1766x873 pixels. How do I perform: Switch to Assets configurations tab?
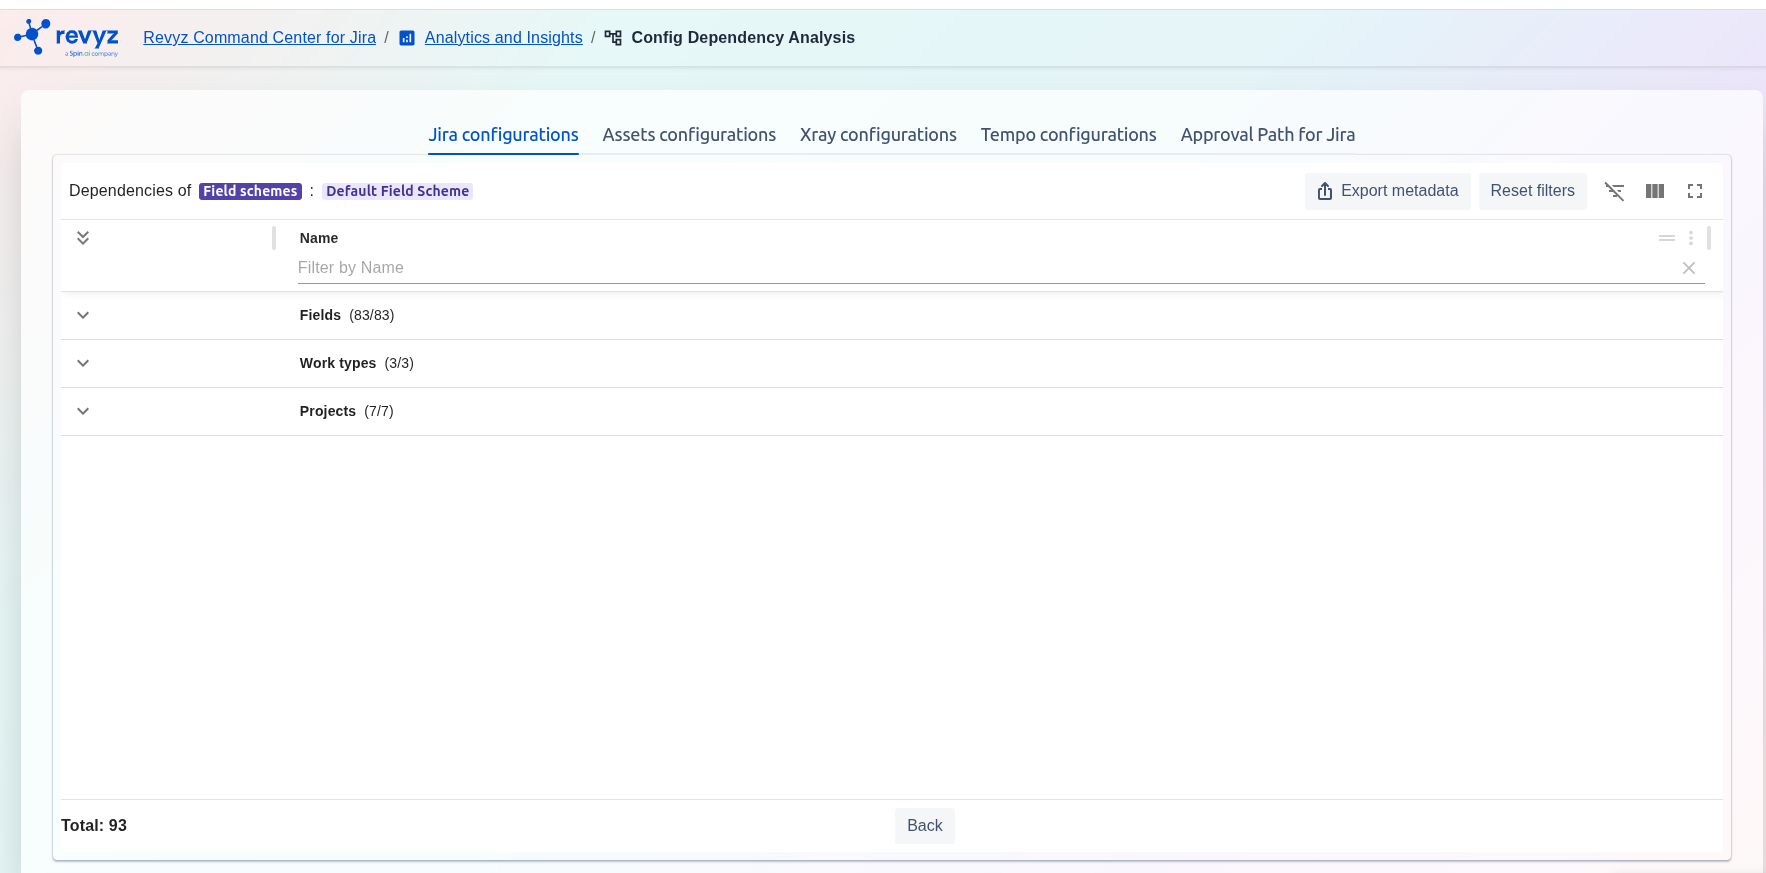pos(689,135)
